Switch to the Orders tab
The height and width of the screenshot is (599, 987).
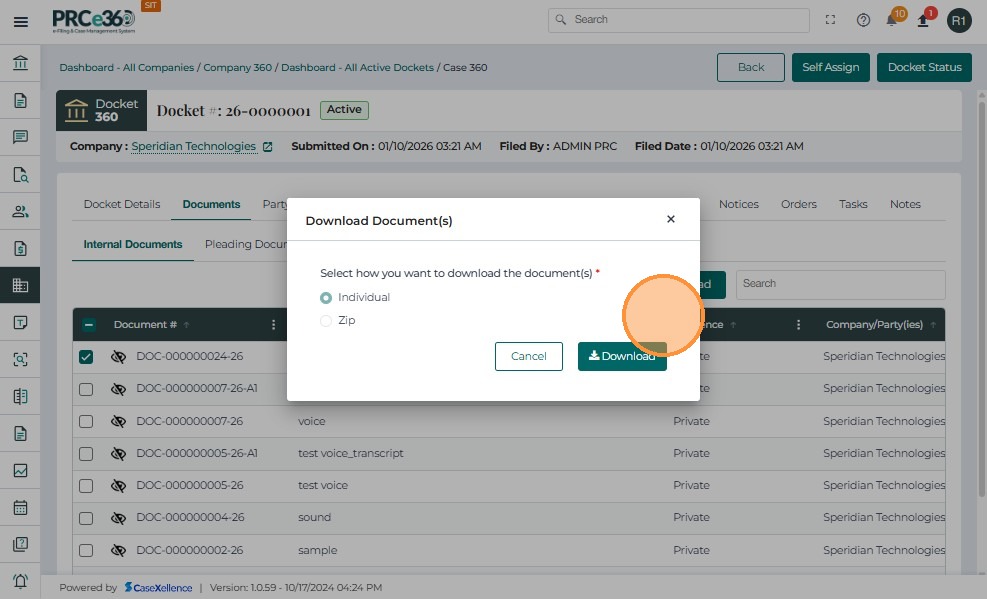799,204
